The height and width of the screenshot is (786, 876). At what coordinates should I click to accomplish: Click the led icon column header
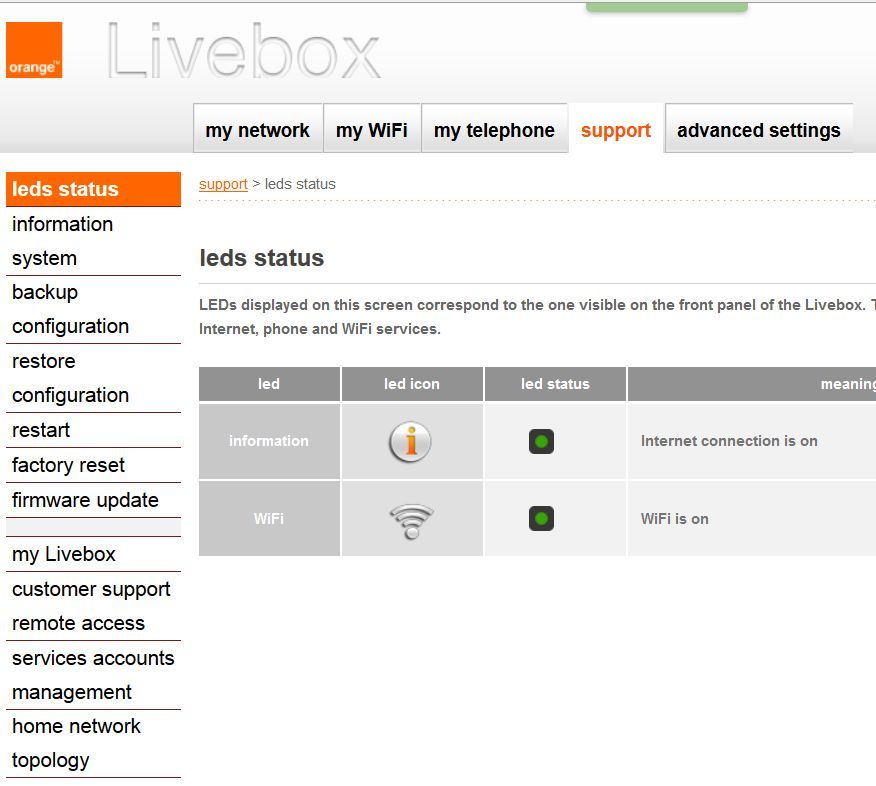coord(412,384)
